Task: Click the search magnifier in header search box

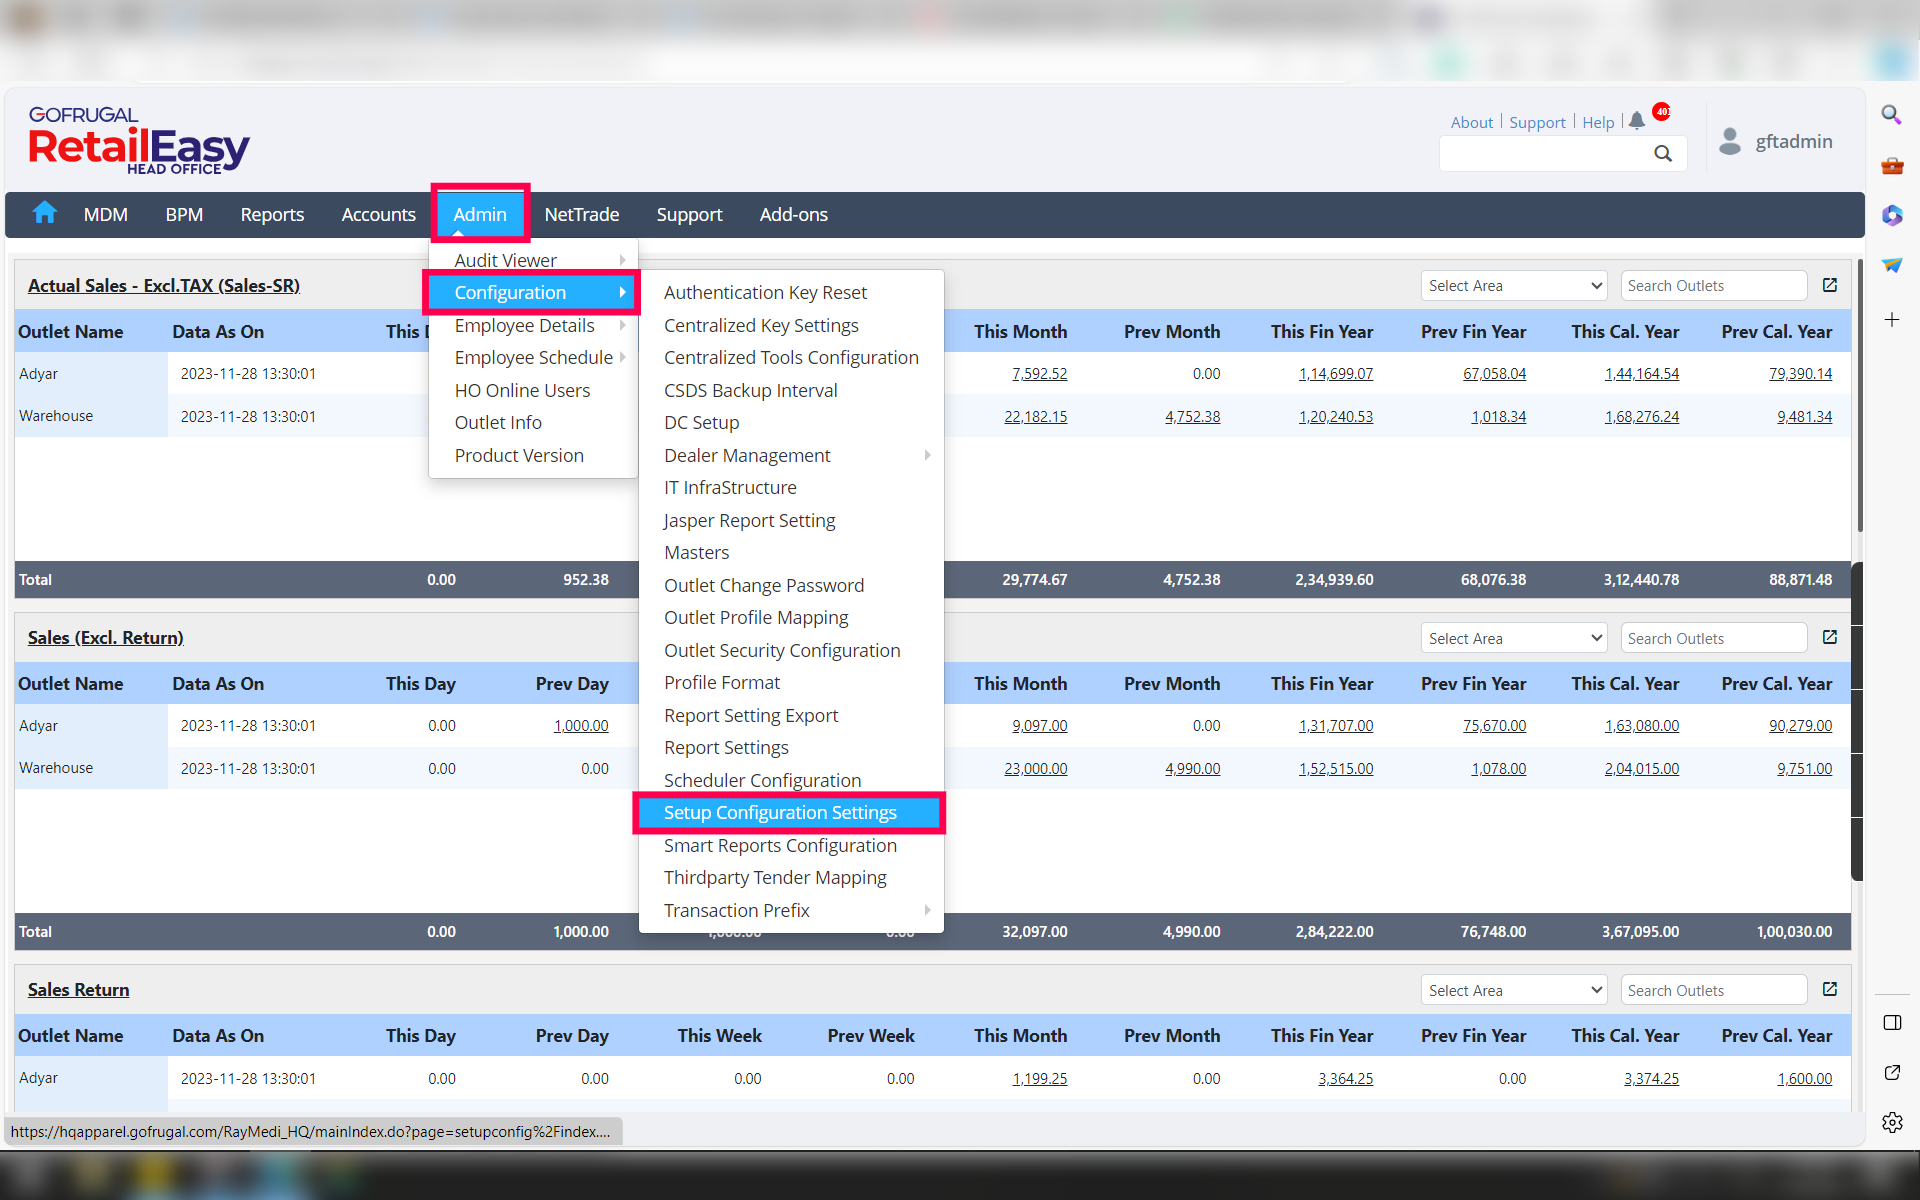Action: (x=1662, y=153)
